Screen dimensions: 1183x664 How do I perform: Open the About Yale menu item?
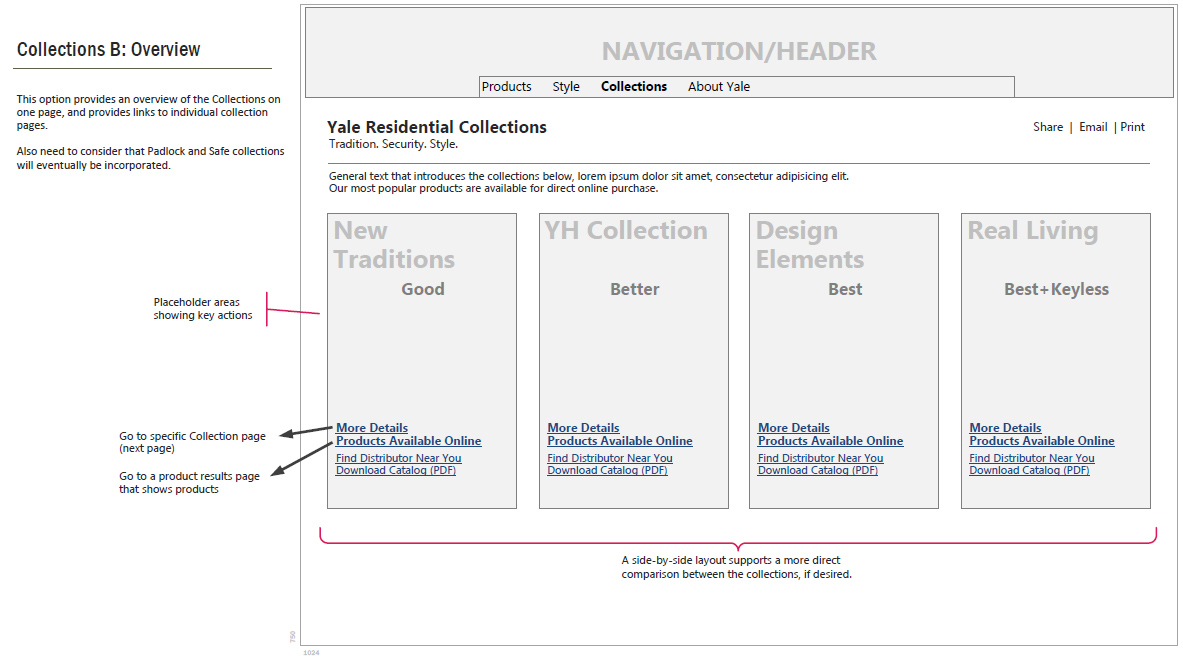[x=718, y=87]
